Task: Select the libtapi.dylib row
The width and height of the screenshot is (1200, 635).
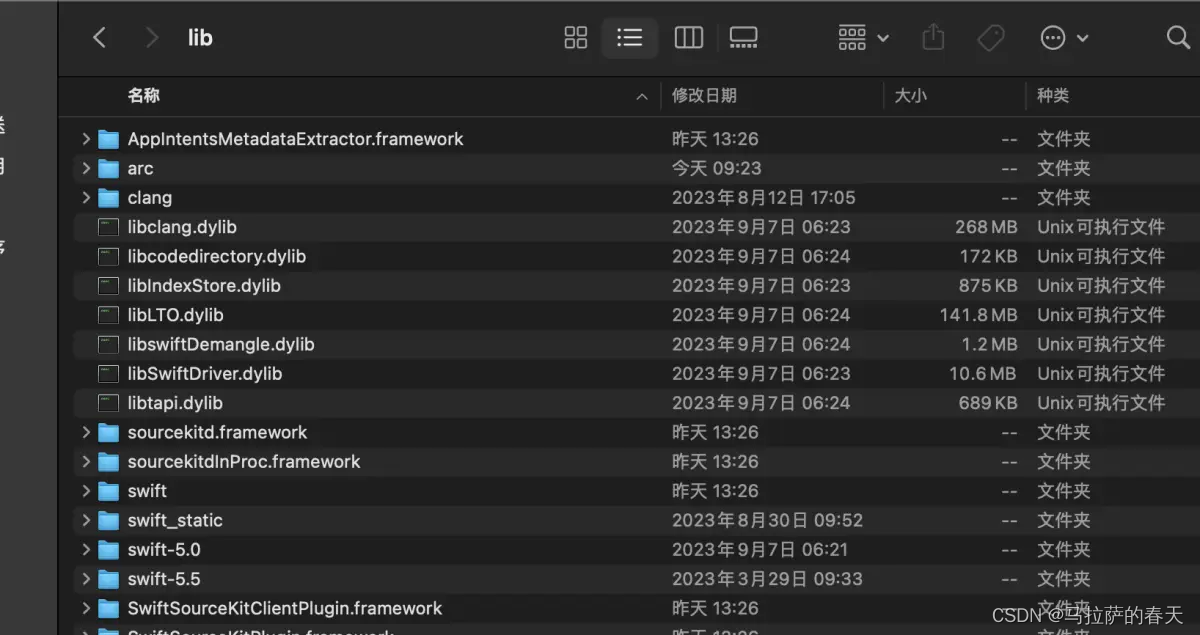Action: coord(175,403)
